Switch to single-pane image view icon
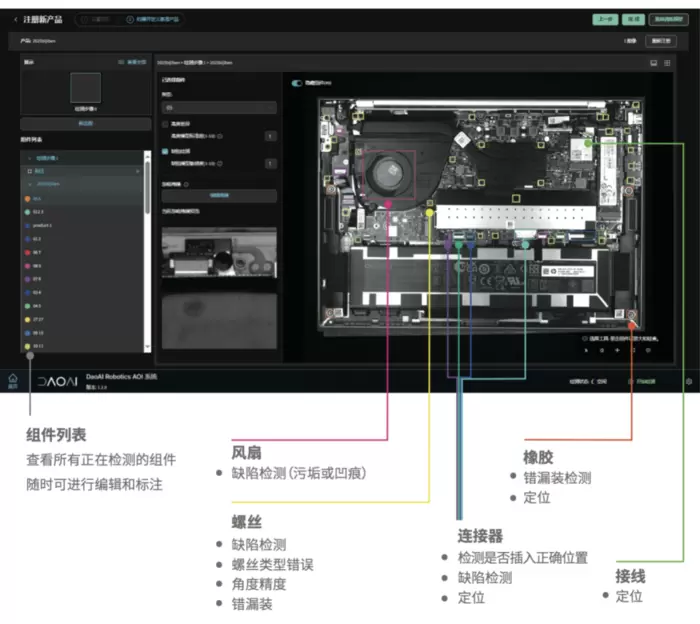The height and width of the screenshot is (624, 700). pos(653,62)
